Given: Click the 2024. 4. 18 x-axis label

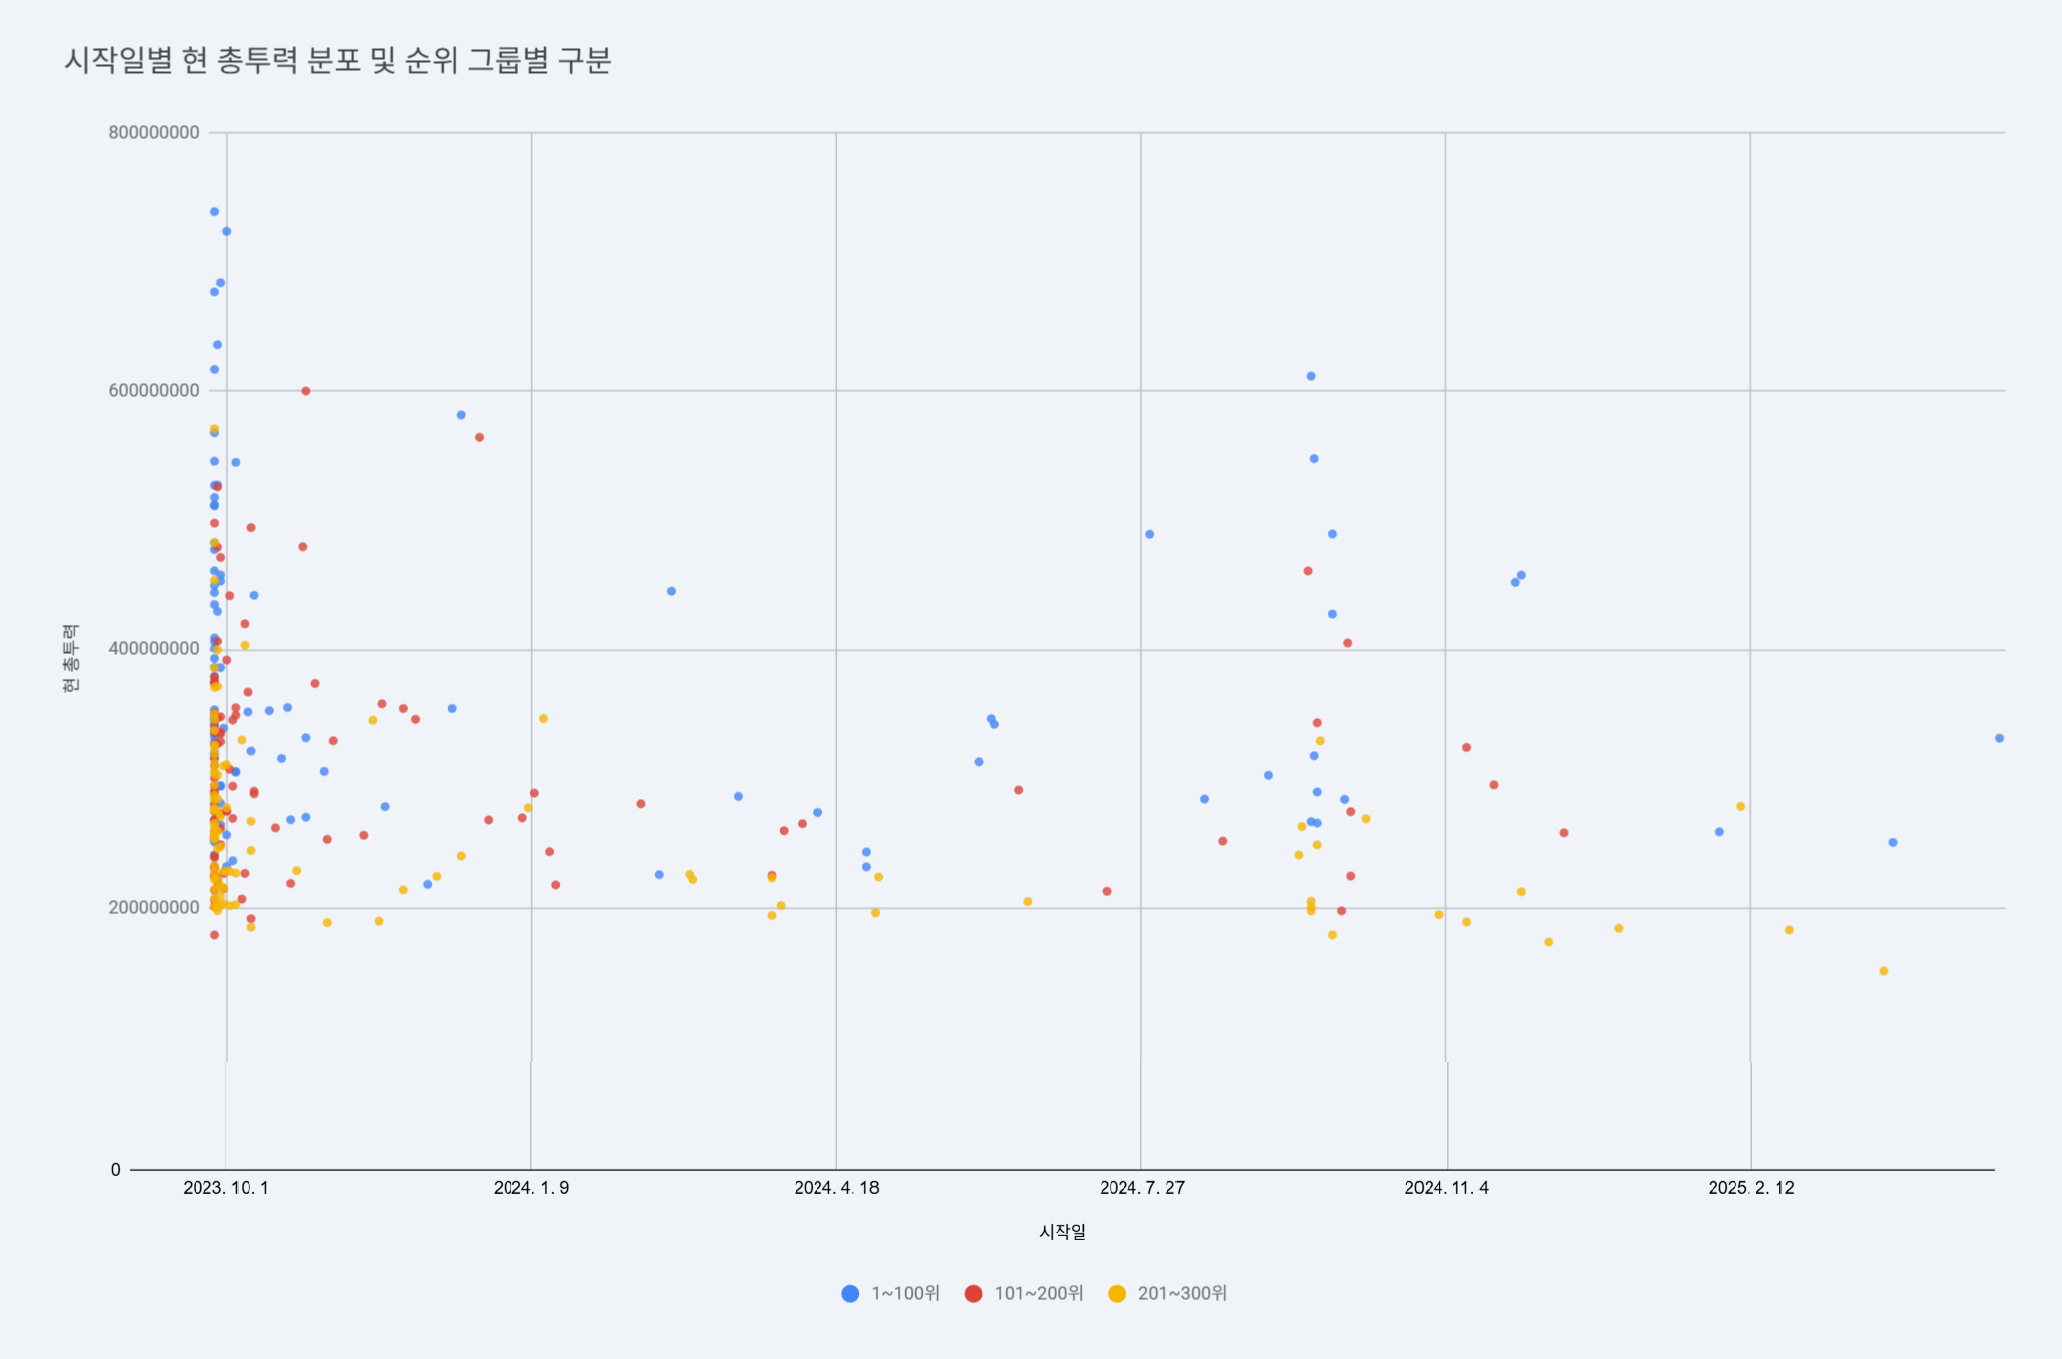Looking at the screenshot, I should [x=837, y=1188].
